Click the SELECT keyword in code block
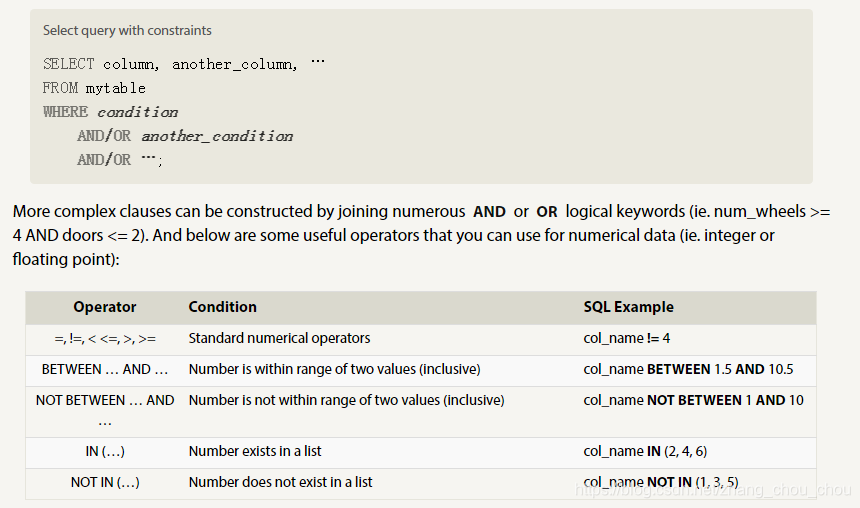 [x=69, y=64]
